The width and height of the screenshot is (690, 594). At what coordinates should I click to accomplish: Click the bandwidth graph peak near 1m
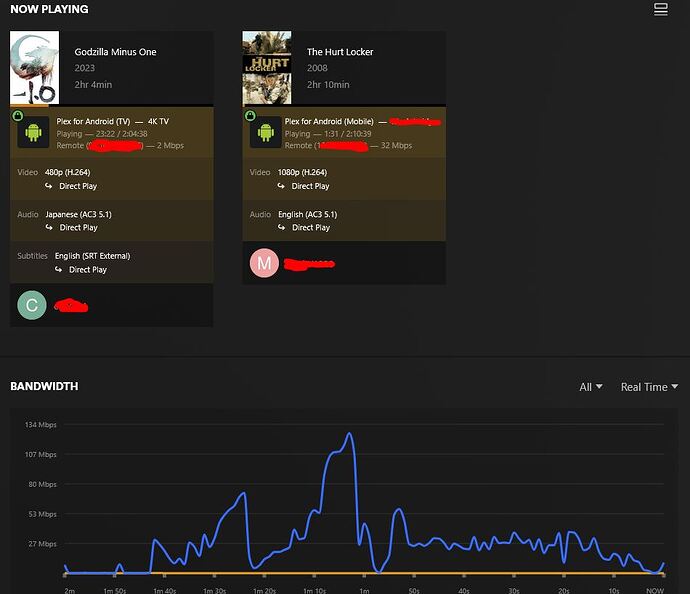[x=349, y=434]
